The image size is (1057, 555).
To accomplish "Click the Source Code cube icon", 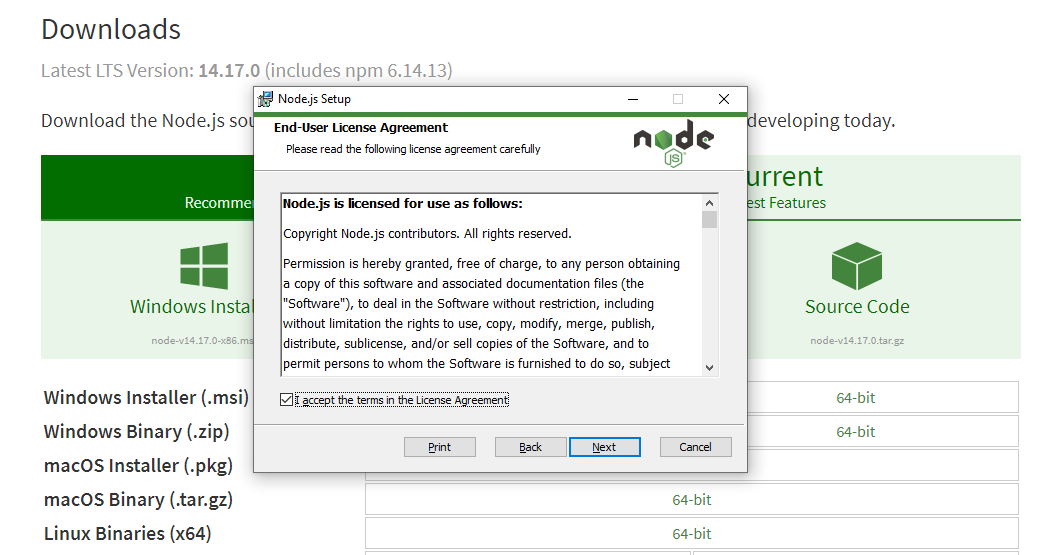I will point(857,266).
